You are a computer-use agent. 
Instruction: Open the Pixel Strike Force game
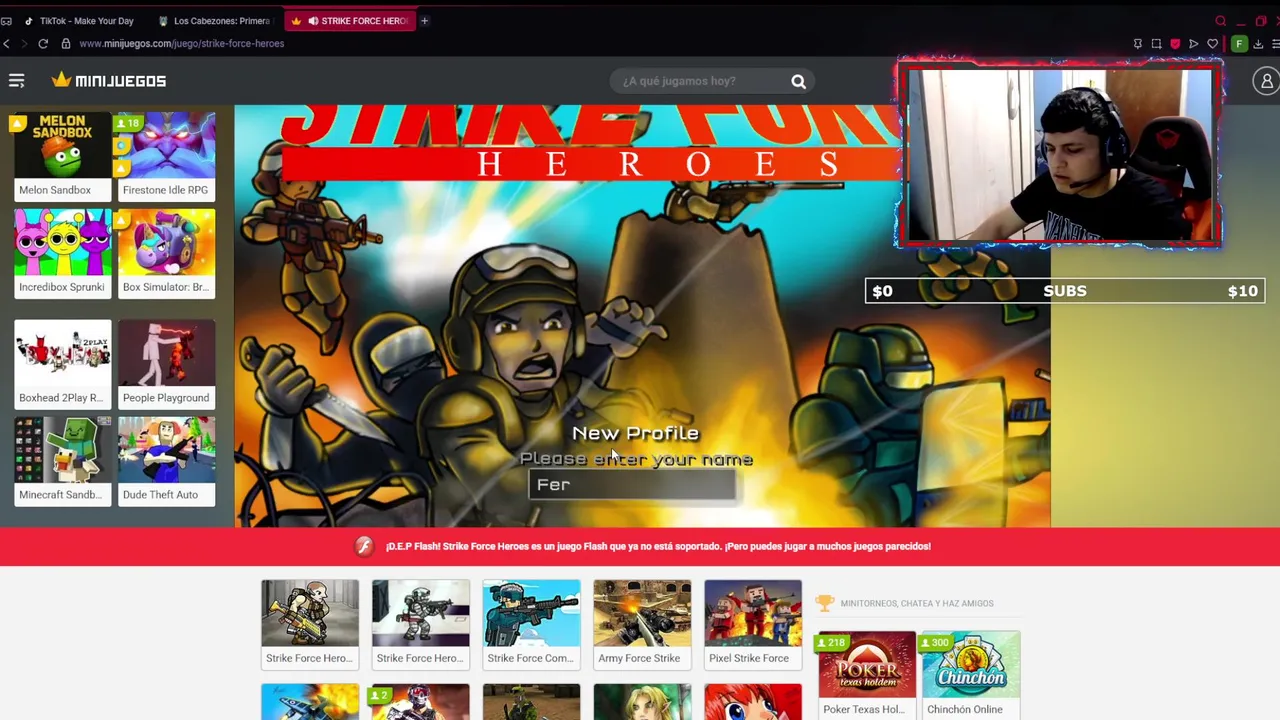[x=753, y=624]
